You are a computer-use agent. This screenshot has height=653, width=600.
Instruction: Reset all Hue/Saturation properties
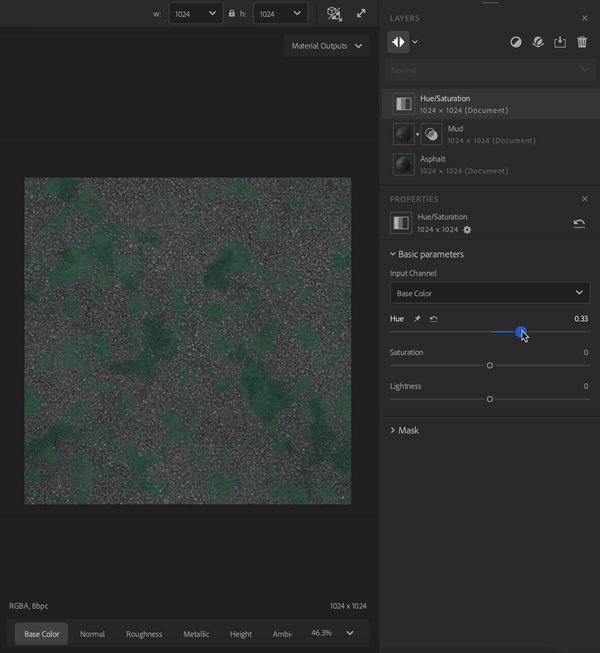pos(579,223)
